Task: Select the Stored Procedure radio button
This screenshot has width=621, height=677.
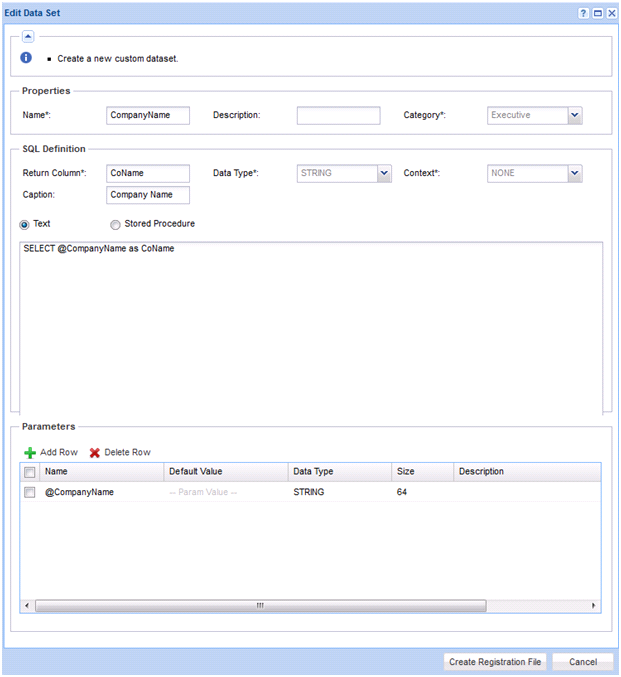Action: pos(115,225)
